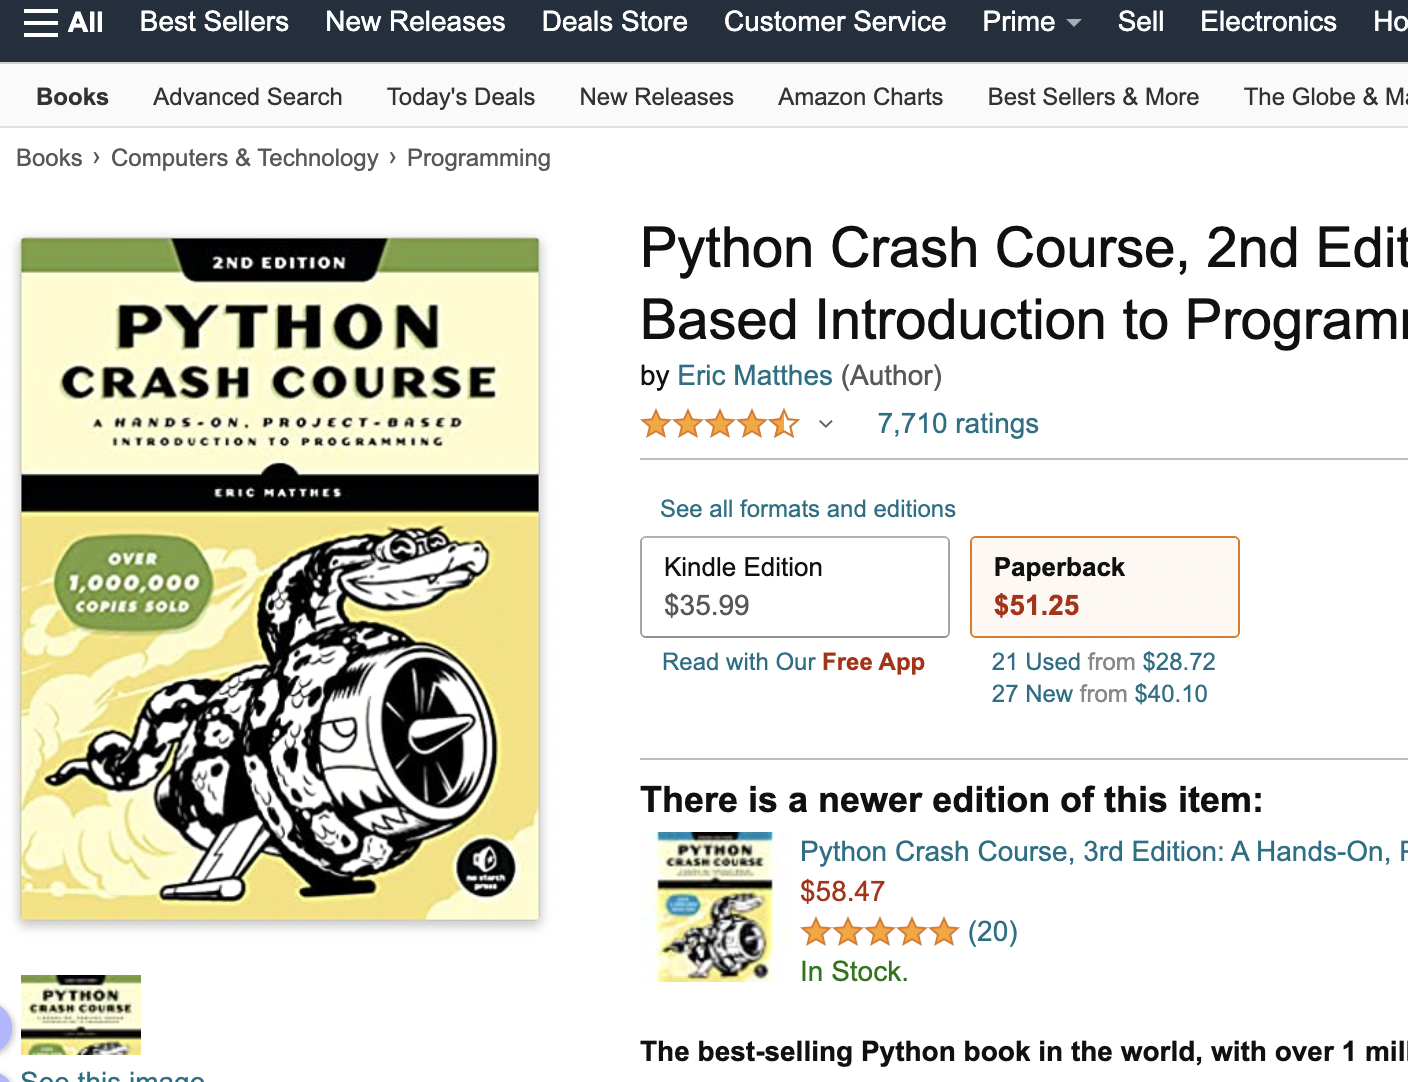Viewport: 1408px width, 1082px height.
Task: Go to Deals Store
Action: 614,22
